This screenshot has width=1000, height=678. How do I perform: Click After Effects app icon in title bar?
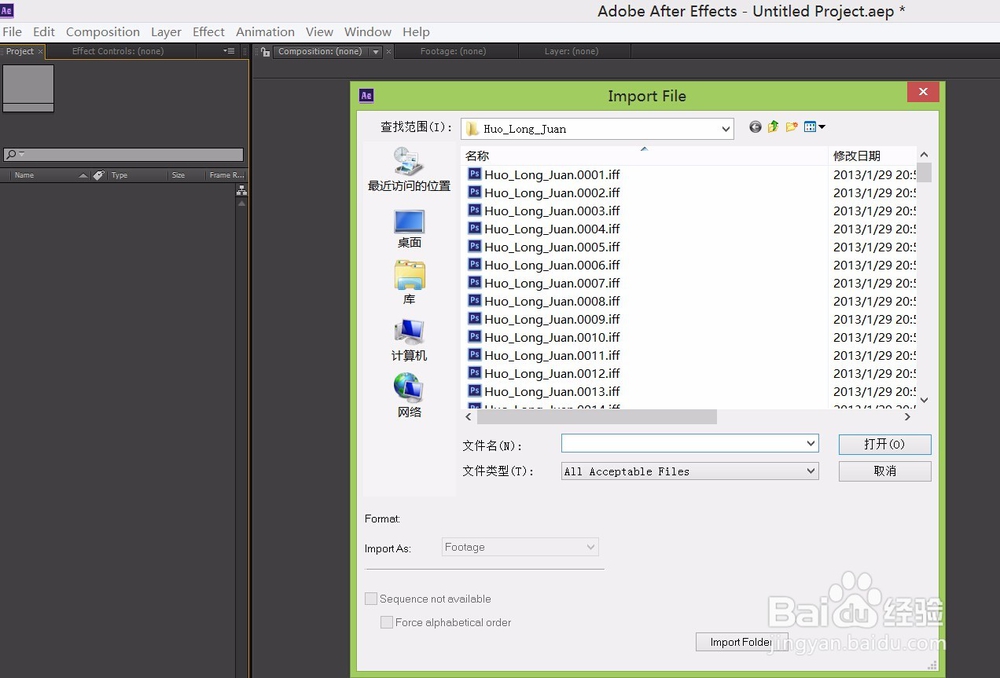click(x=7, y=10)
